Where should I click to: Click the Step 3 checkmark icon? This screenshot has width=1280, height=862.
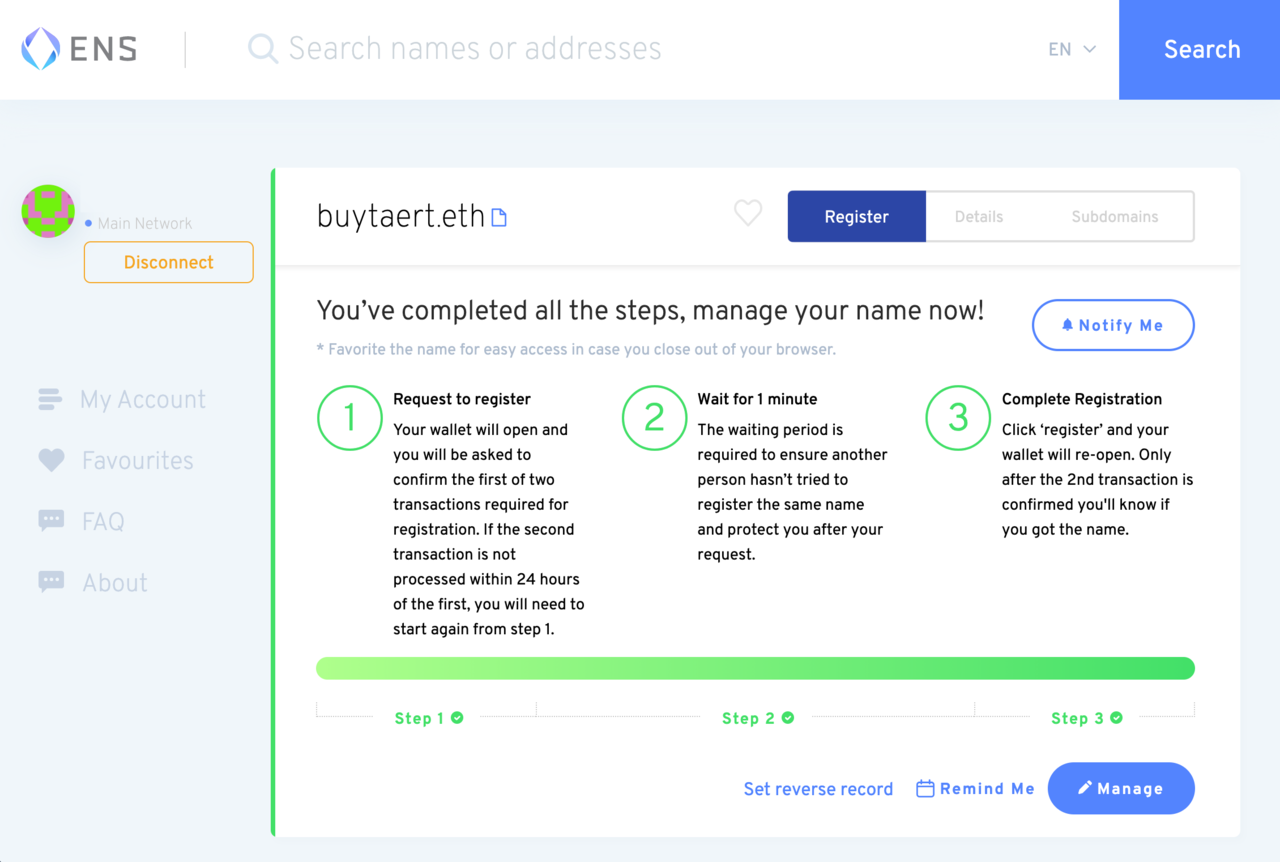pos(1116,718)
